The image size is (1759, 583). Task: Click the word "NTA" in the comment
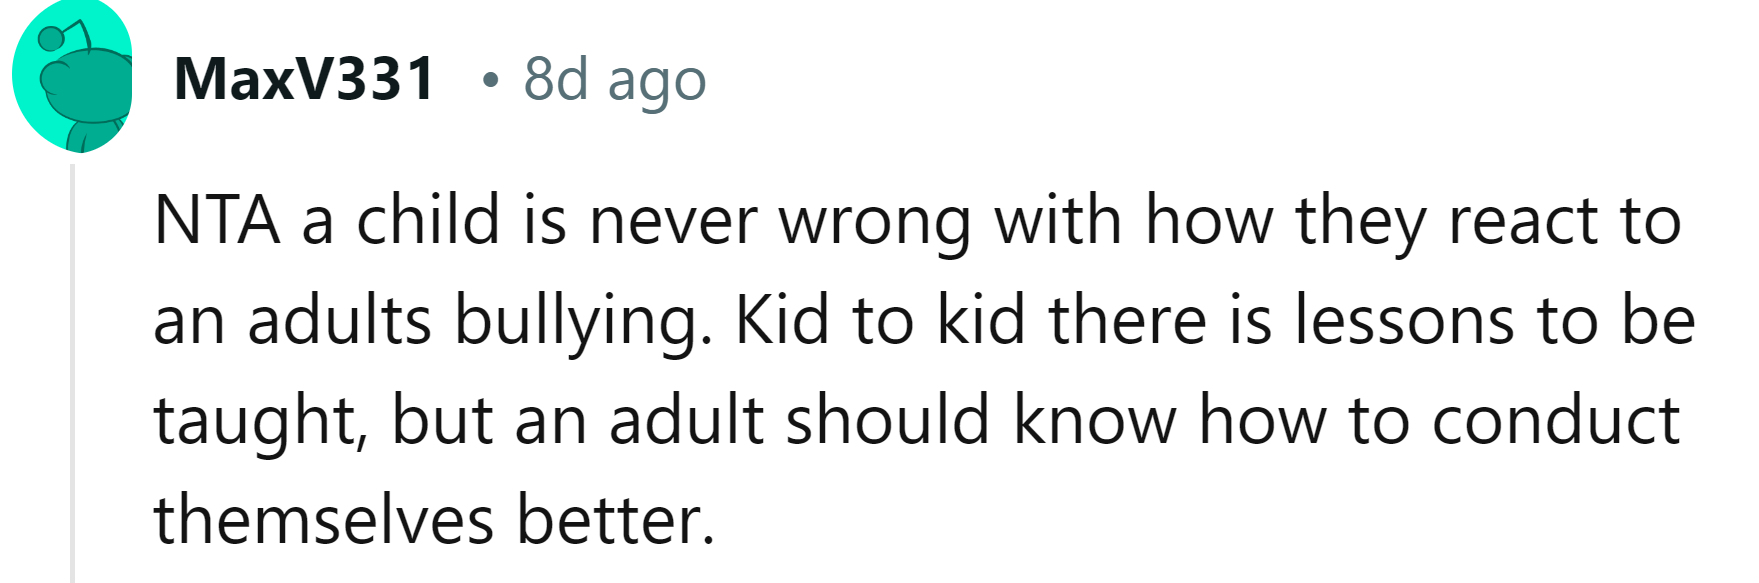(x=216, y=220)
